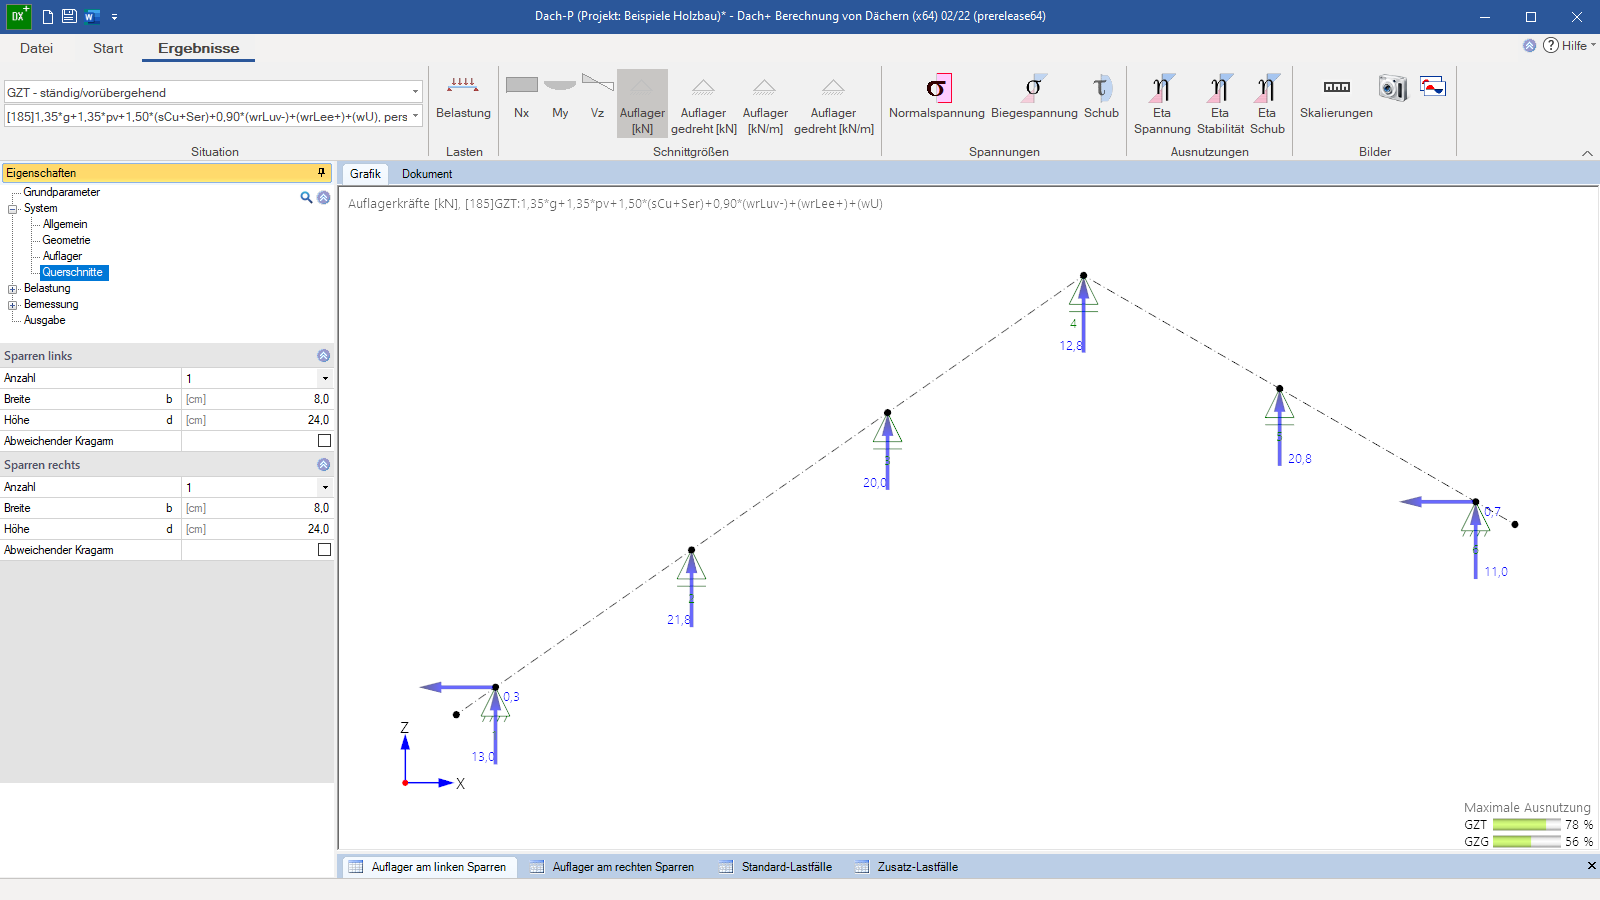Image resolution: width=1600 pixels, height=900 pixels.
Task: Collapse properties with arrow beside magnifier
Action: pos(323,197)
